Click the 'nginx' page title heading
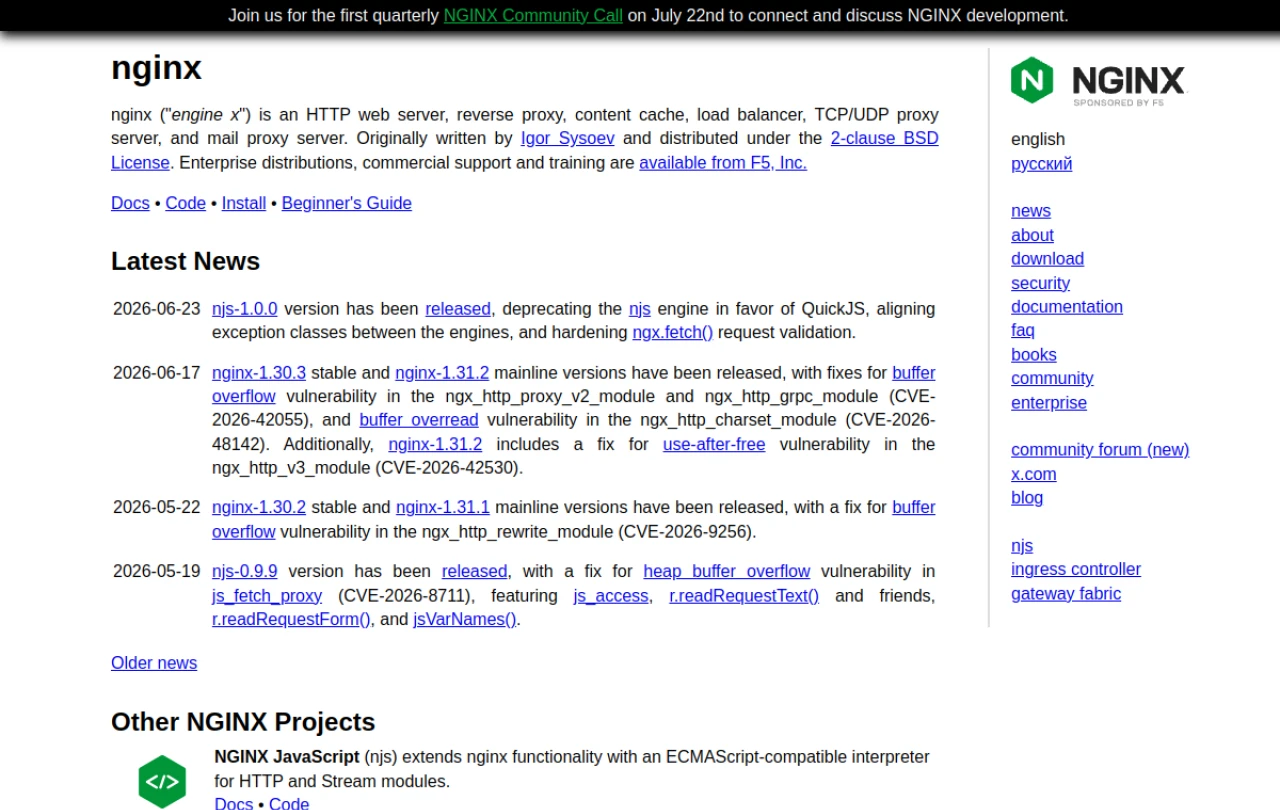Image resolution: width=1280 pixels, height=810 pixels. point(156,67)
